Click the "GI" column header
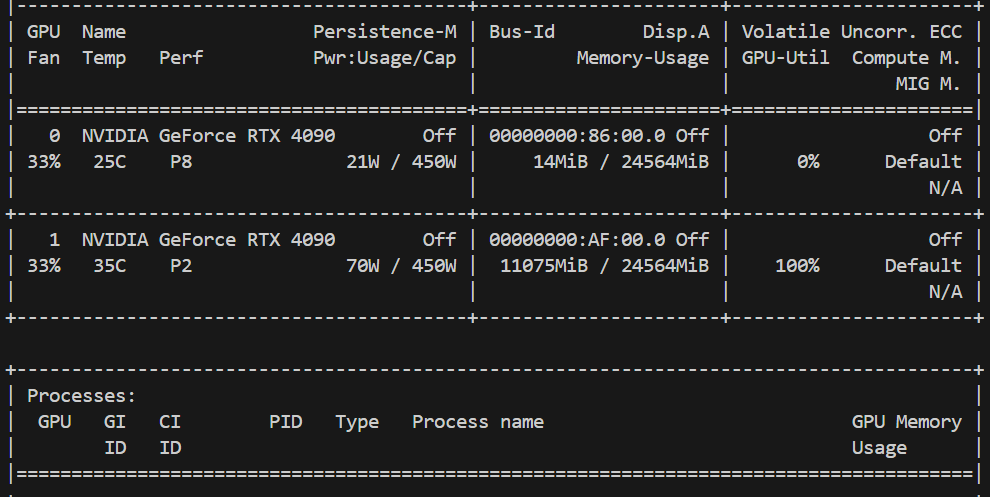The height and width of the screenshot is (497, 990). [115, 422]
